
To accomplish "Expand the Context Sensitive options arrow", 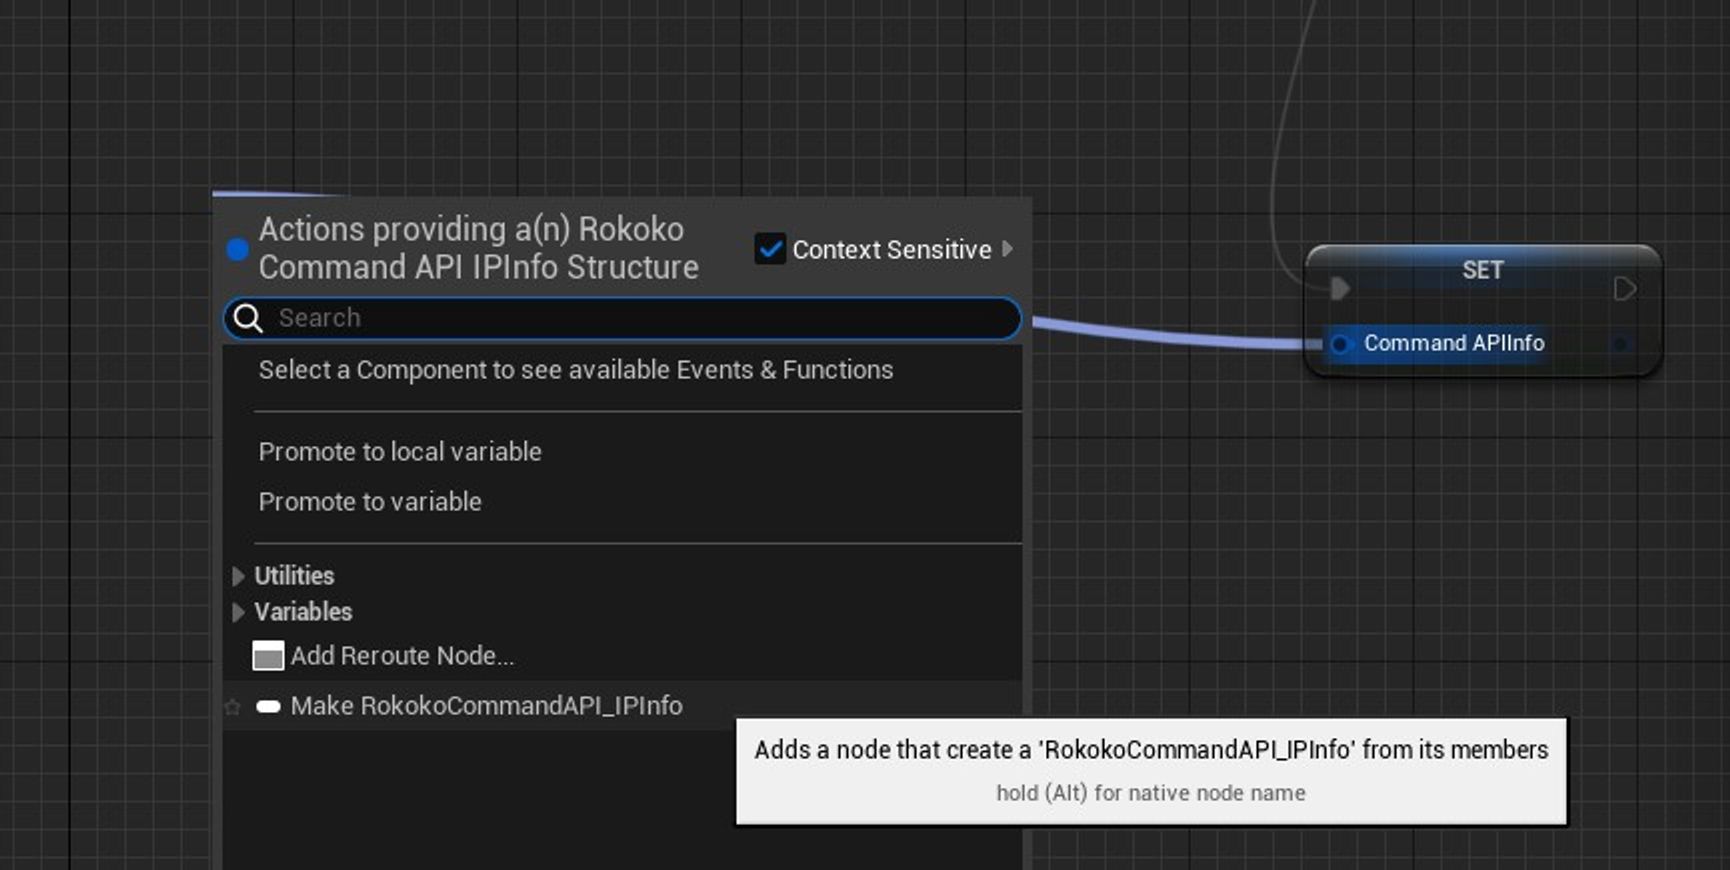I will pos(1007,249).
